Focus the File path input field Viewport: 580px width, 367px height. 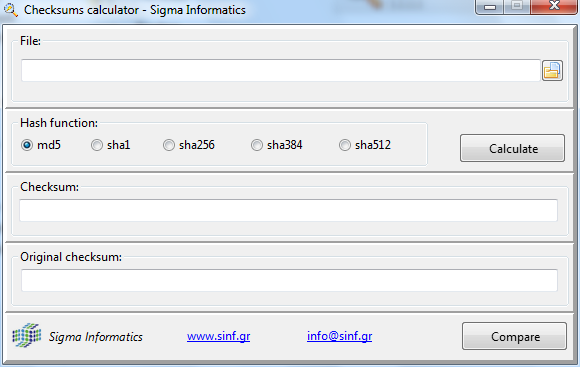click(281, 70)
